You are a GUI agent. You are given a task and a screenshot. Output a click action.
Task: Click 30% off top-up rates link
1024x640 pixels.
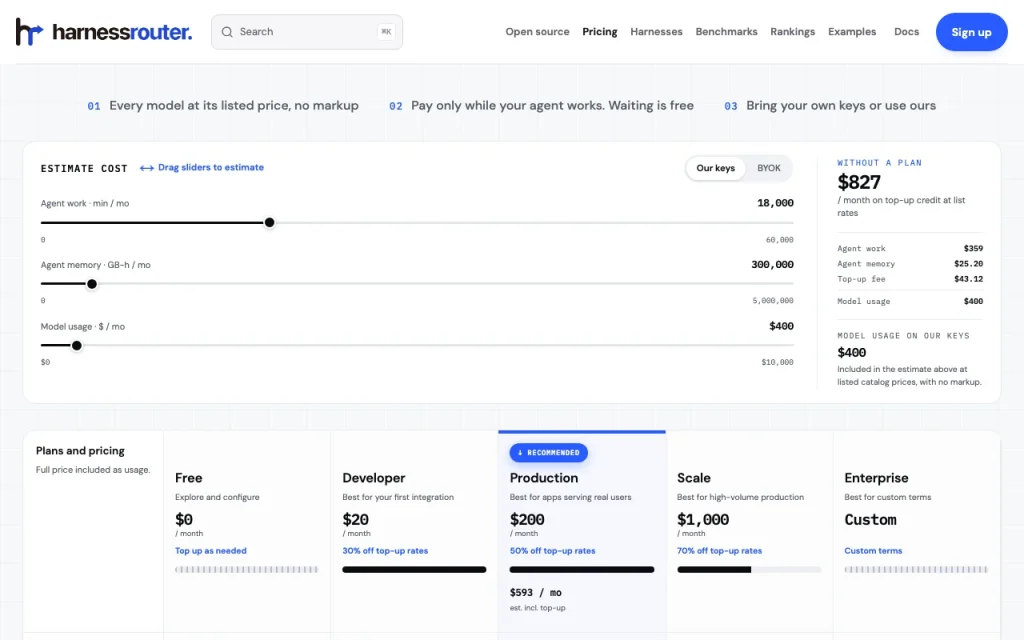pyautogui.click(x=385, y=551)
